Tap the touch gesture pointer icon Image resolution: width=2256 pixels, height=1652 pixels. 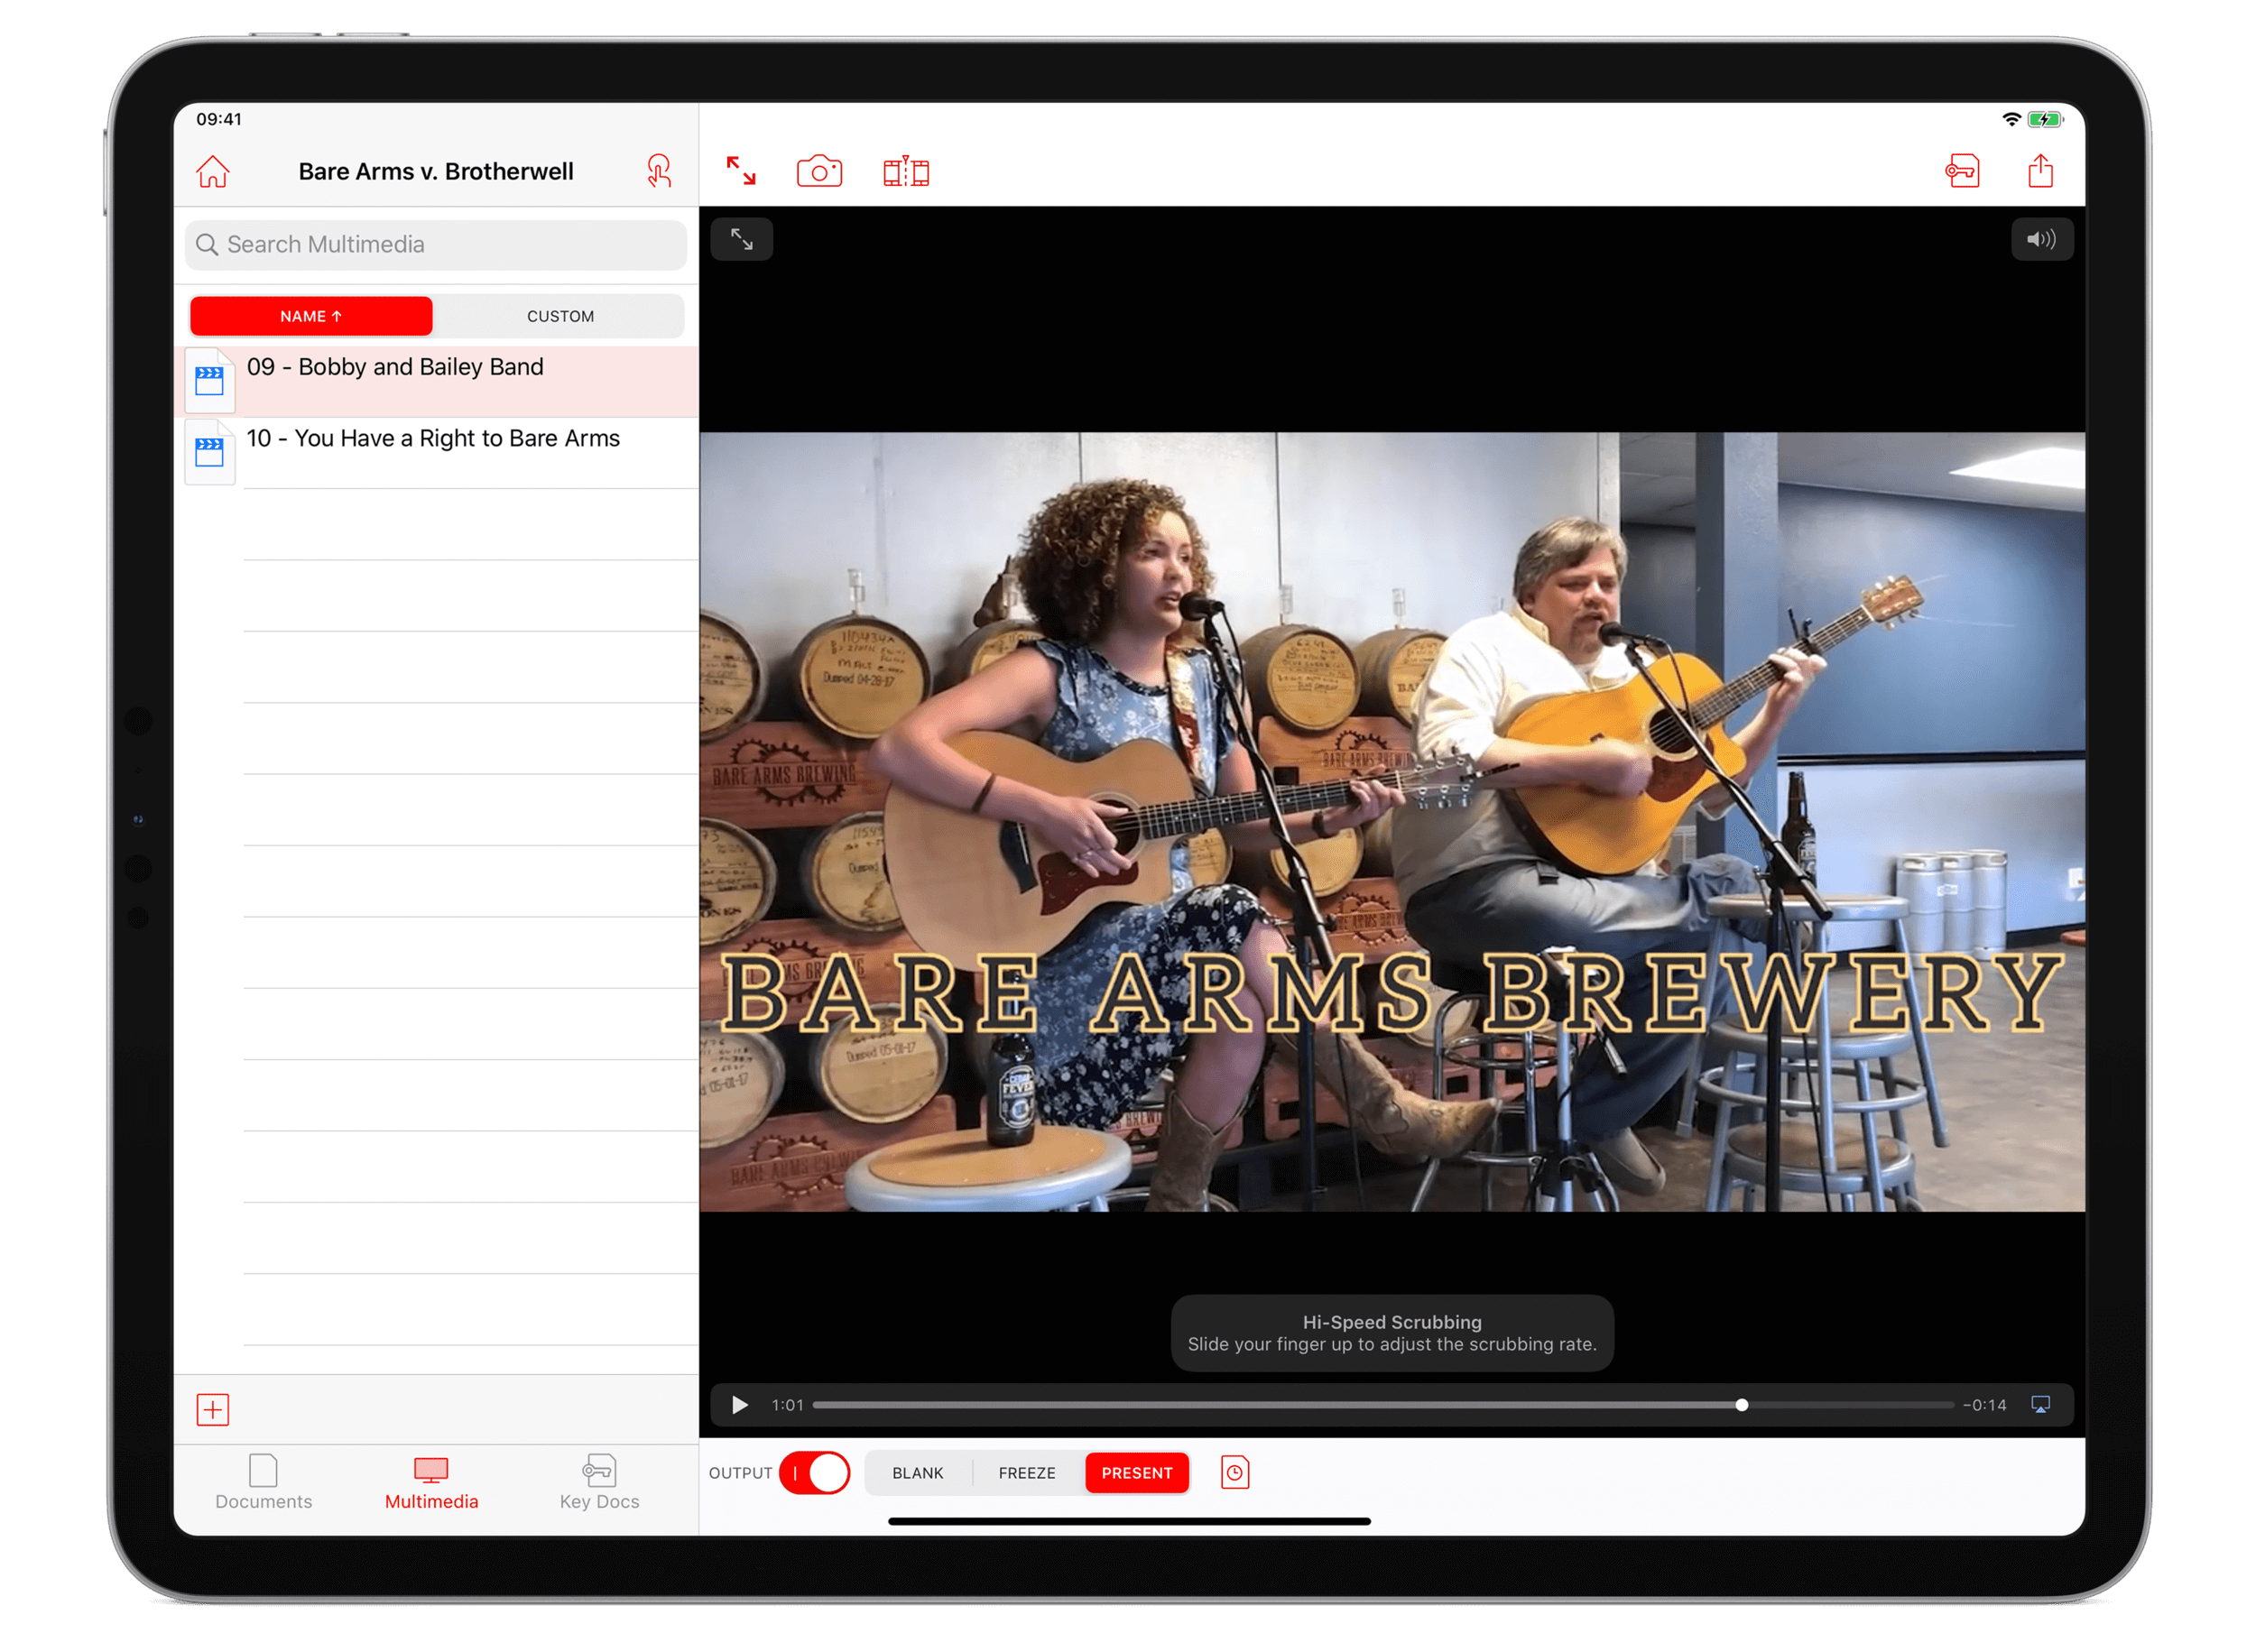(x=658, y=171)
